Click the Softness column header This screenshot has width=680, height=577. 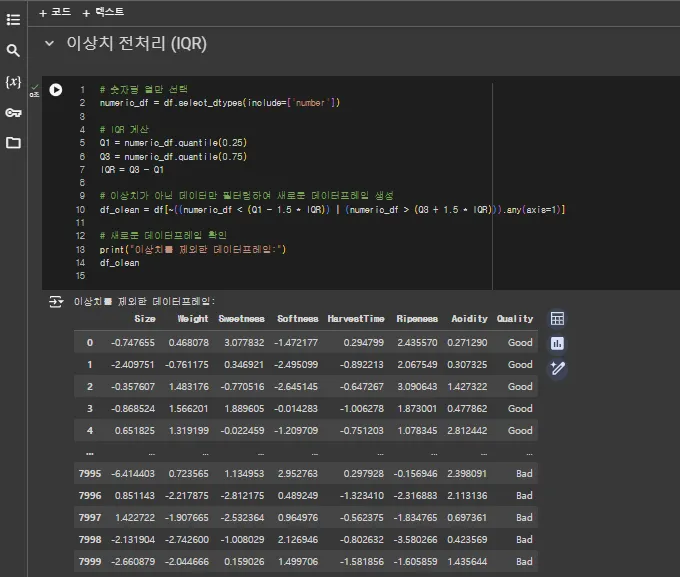(x=298, y=319)
